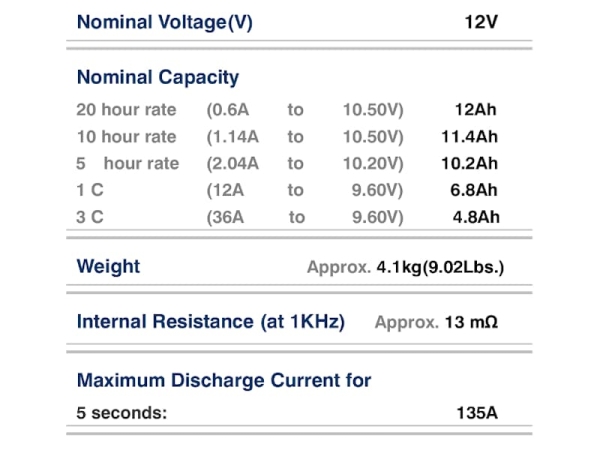Click the Nominal Capacity section heading
Image resolution: width=600 pixels, height=450 pixels.
pos(158,77)
